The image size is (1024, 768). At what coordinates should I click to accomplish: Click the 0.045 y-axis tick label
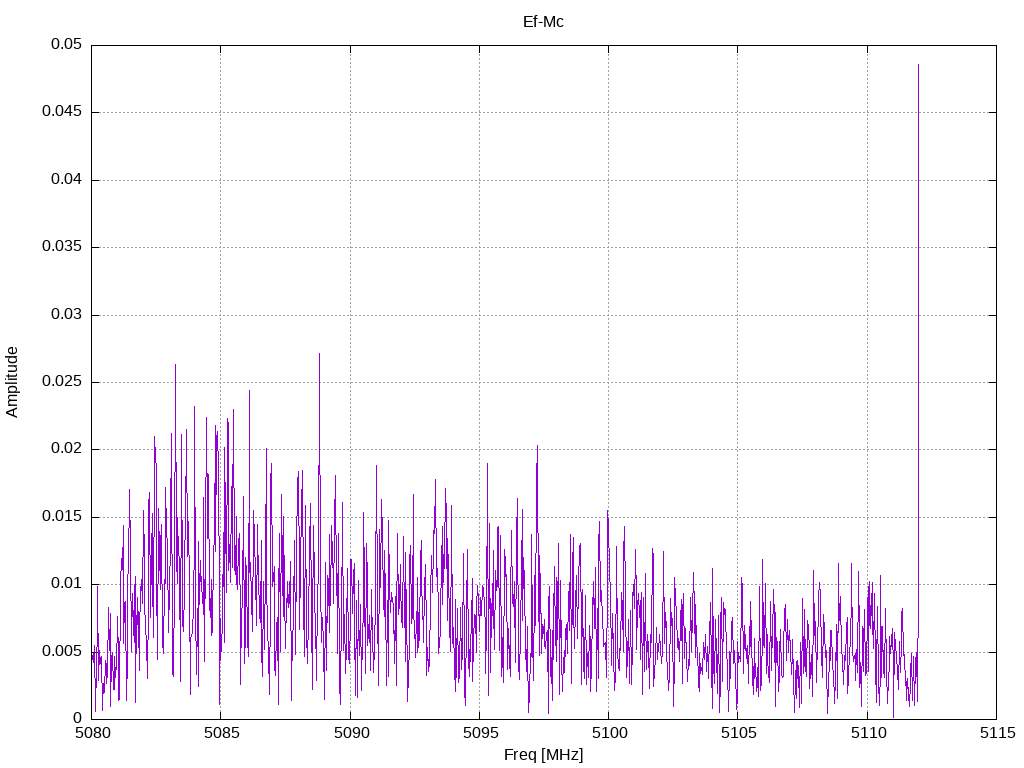(62, 112)
